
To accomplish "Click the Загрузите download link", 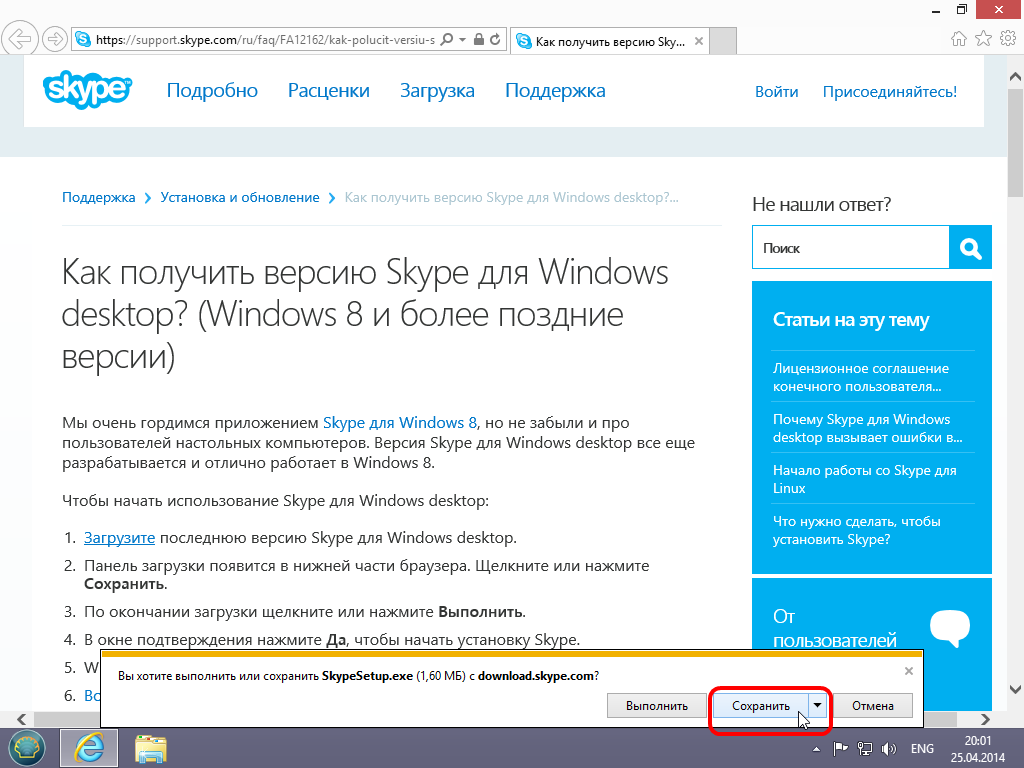I will click(120, 537).
